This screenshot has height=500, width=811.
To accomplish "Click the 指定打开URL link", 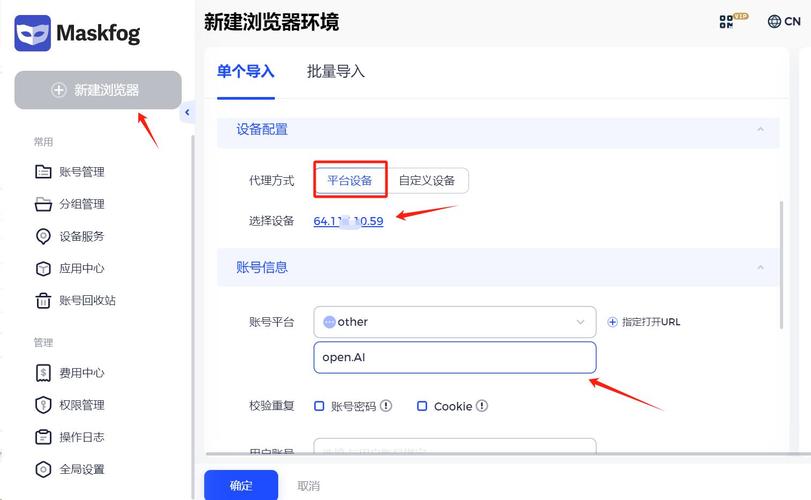I will click(x=651, y=322).
